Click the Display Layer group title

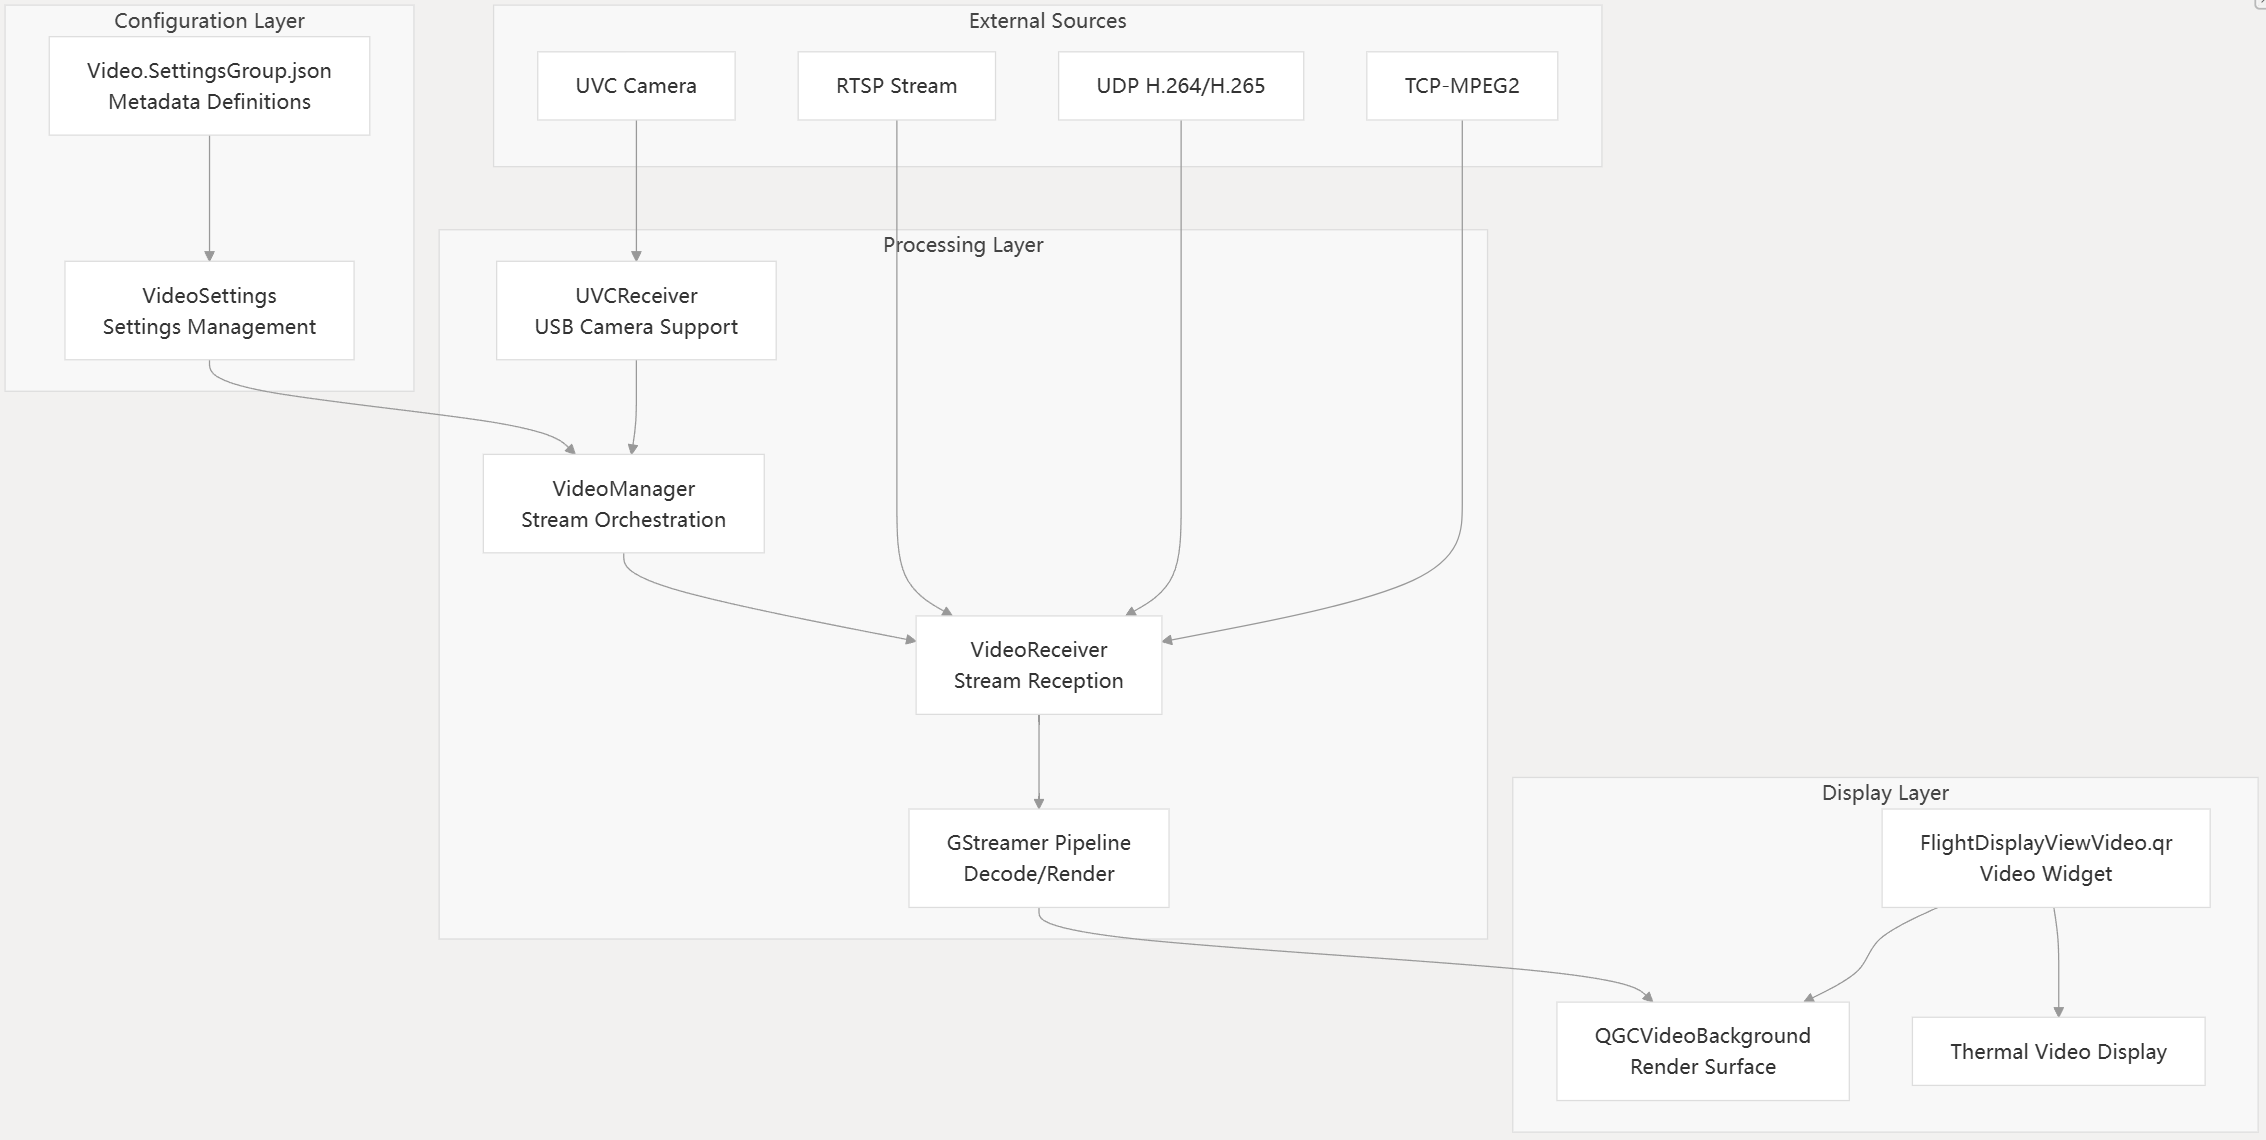tap(1885, 793)
